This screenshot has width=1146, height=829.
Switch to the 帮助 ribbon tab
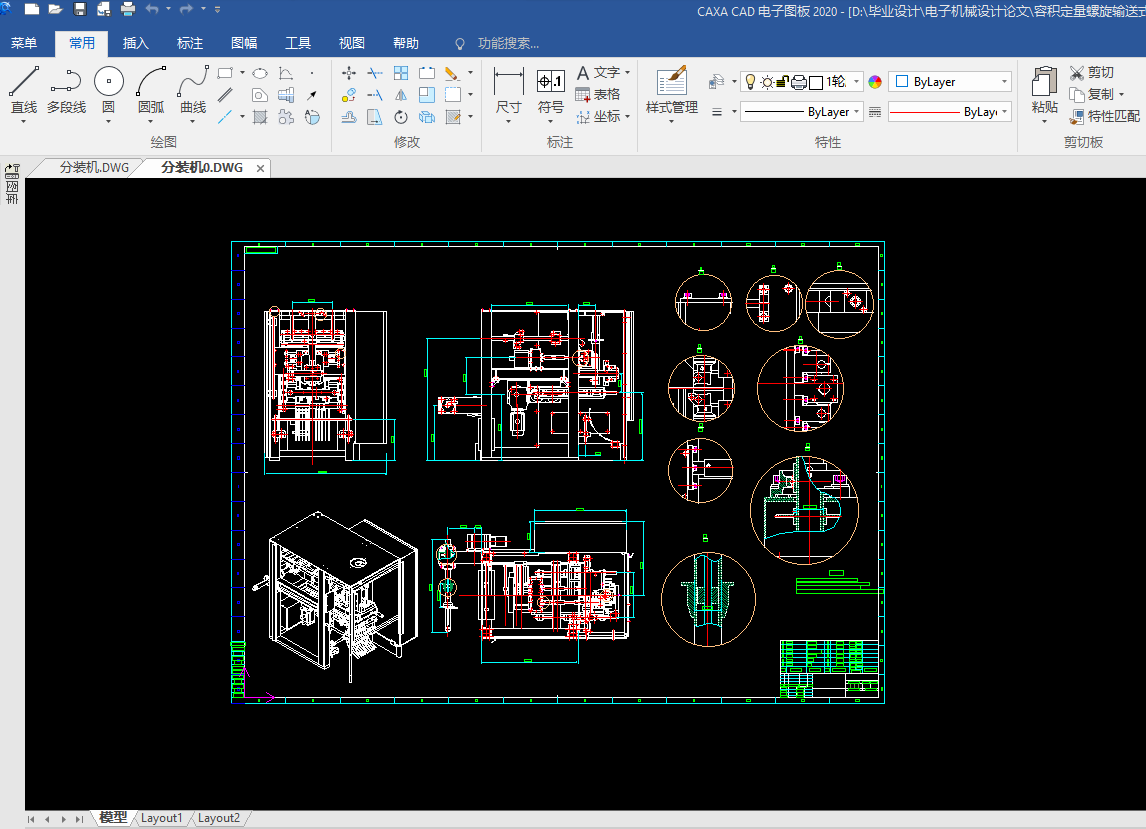(x=406, y=43)
